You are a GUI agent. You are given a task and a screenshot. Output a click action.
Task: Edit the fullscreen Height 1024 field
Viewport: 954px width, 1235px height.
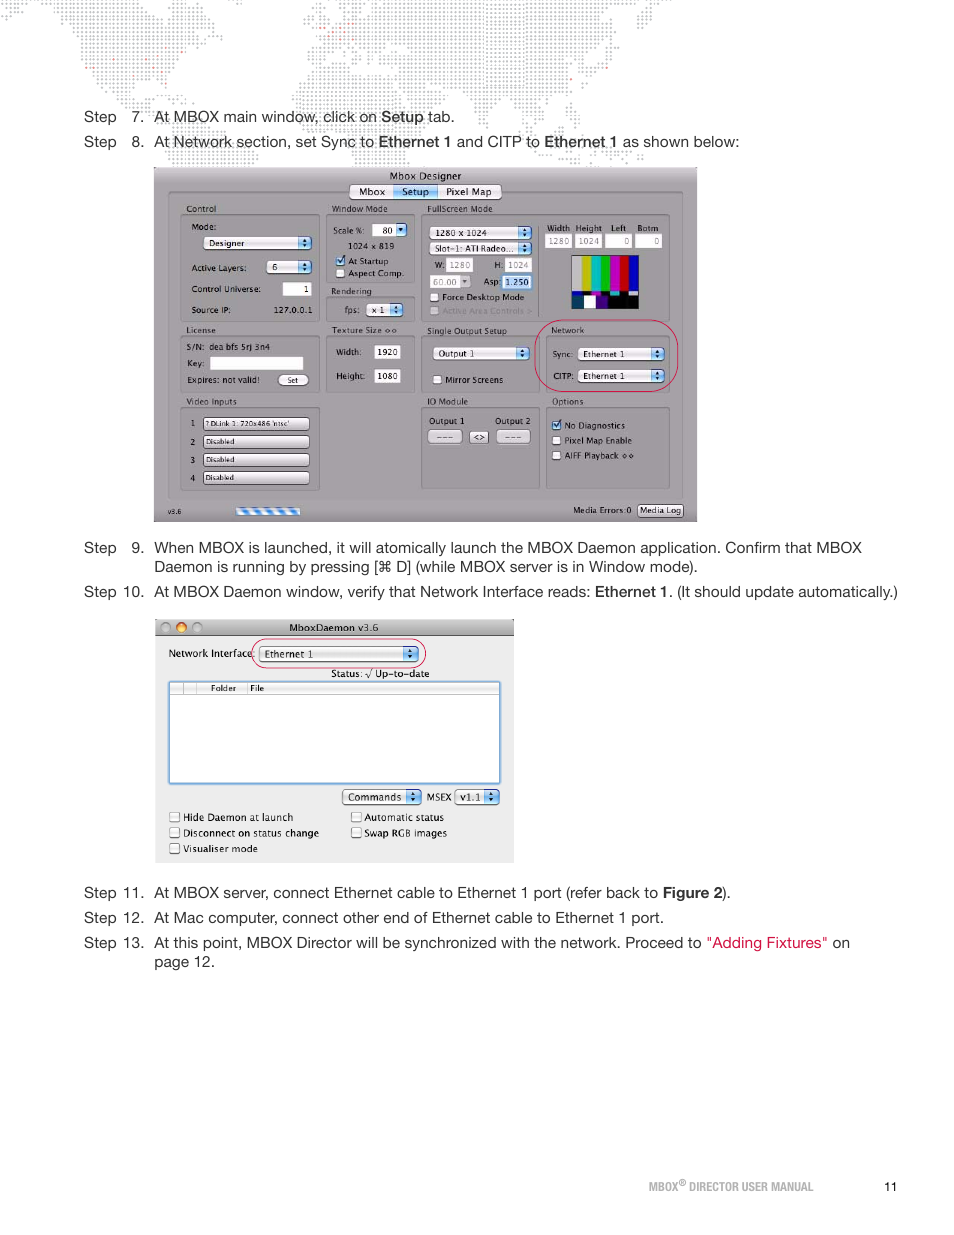point(589,241)
